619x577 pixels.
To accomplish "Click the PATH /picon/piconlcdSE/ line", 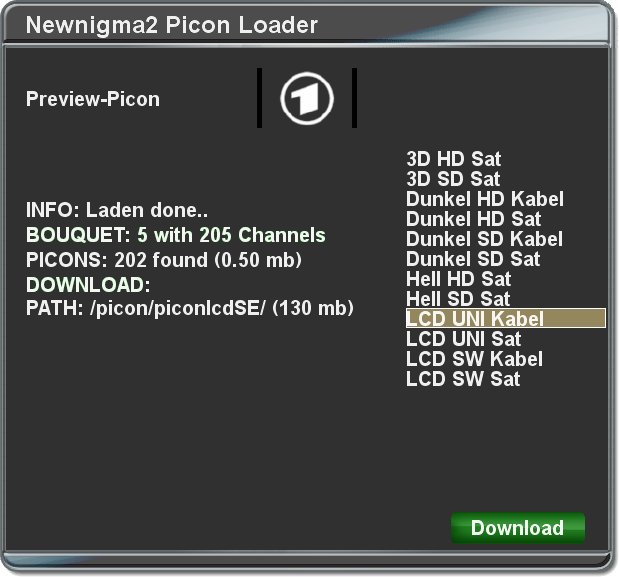I will click(x=189, y=308).
